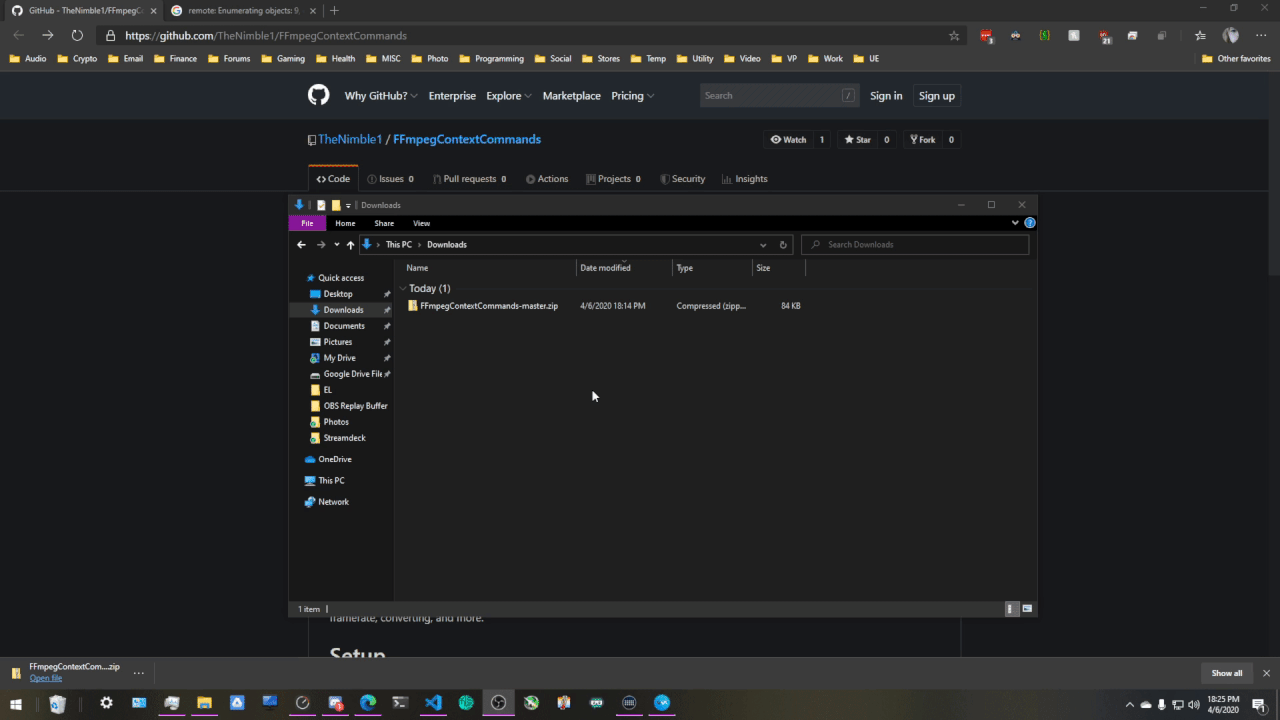Open Windows Start menu
Image resolution: width=1280 pixels, height=720 pixels.
click(x=16, y=703)
